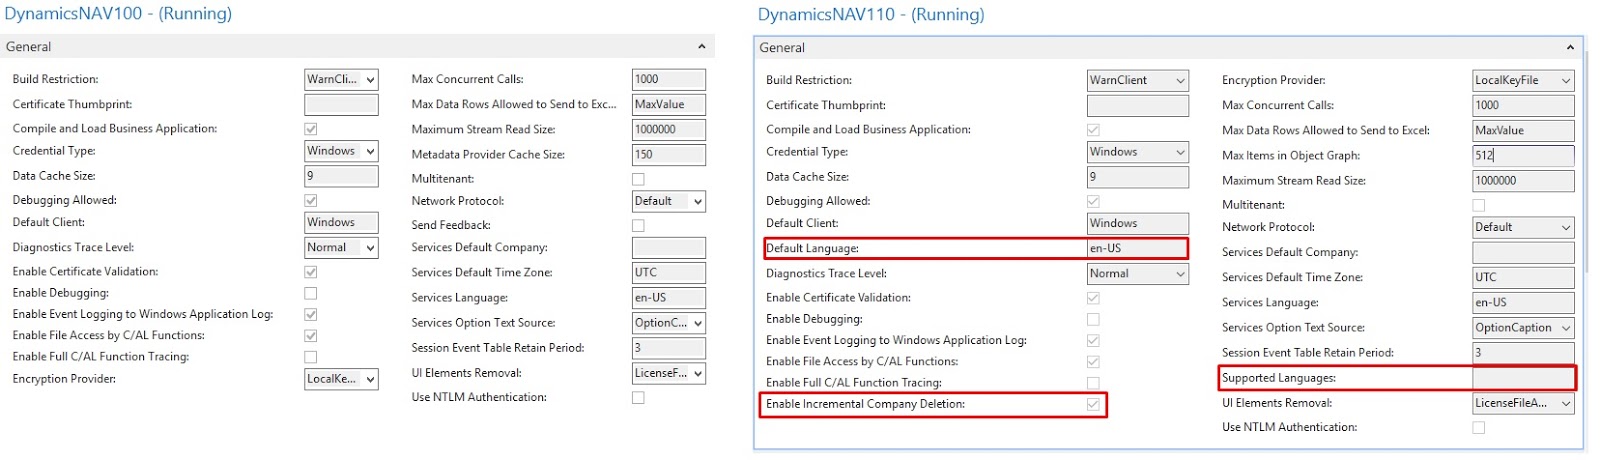
Task: Click Data Cache Size field in DynamicsNAV110
Action: (1138, 177)
